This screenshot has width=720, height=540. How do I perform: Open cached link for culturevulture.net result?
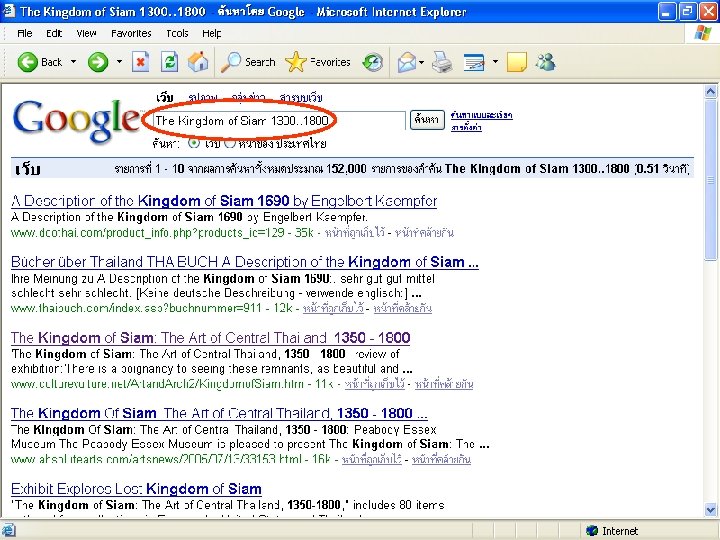374,384
